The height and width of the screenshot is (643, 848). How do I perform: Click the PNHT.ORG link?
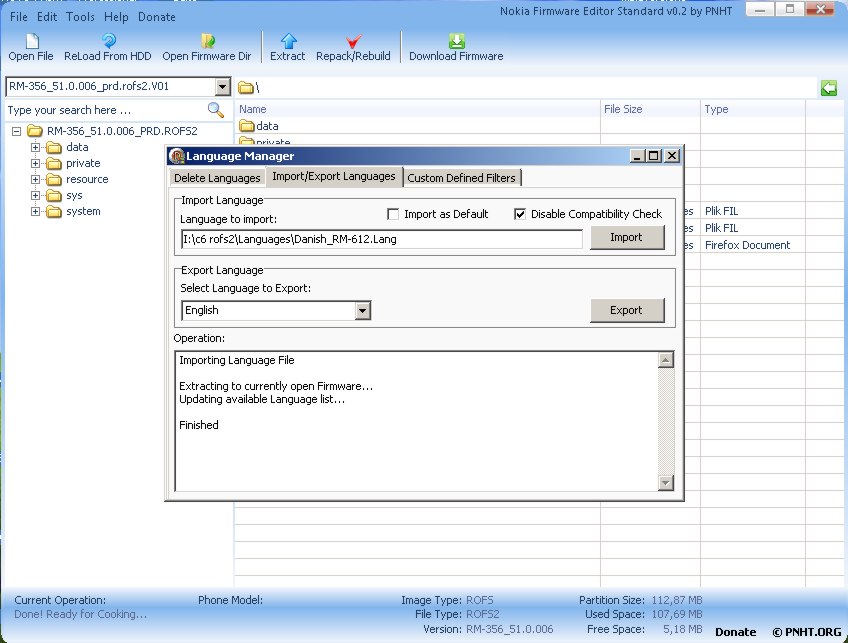click(806, 632)
